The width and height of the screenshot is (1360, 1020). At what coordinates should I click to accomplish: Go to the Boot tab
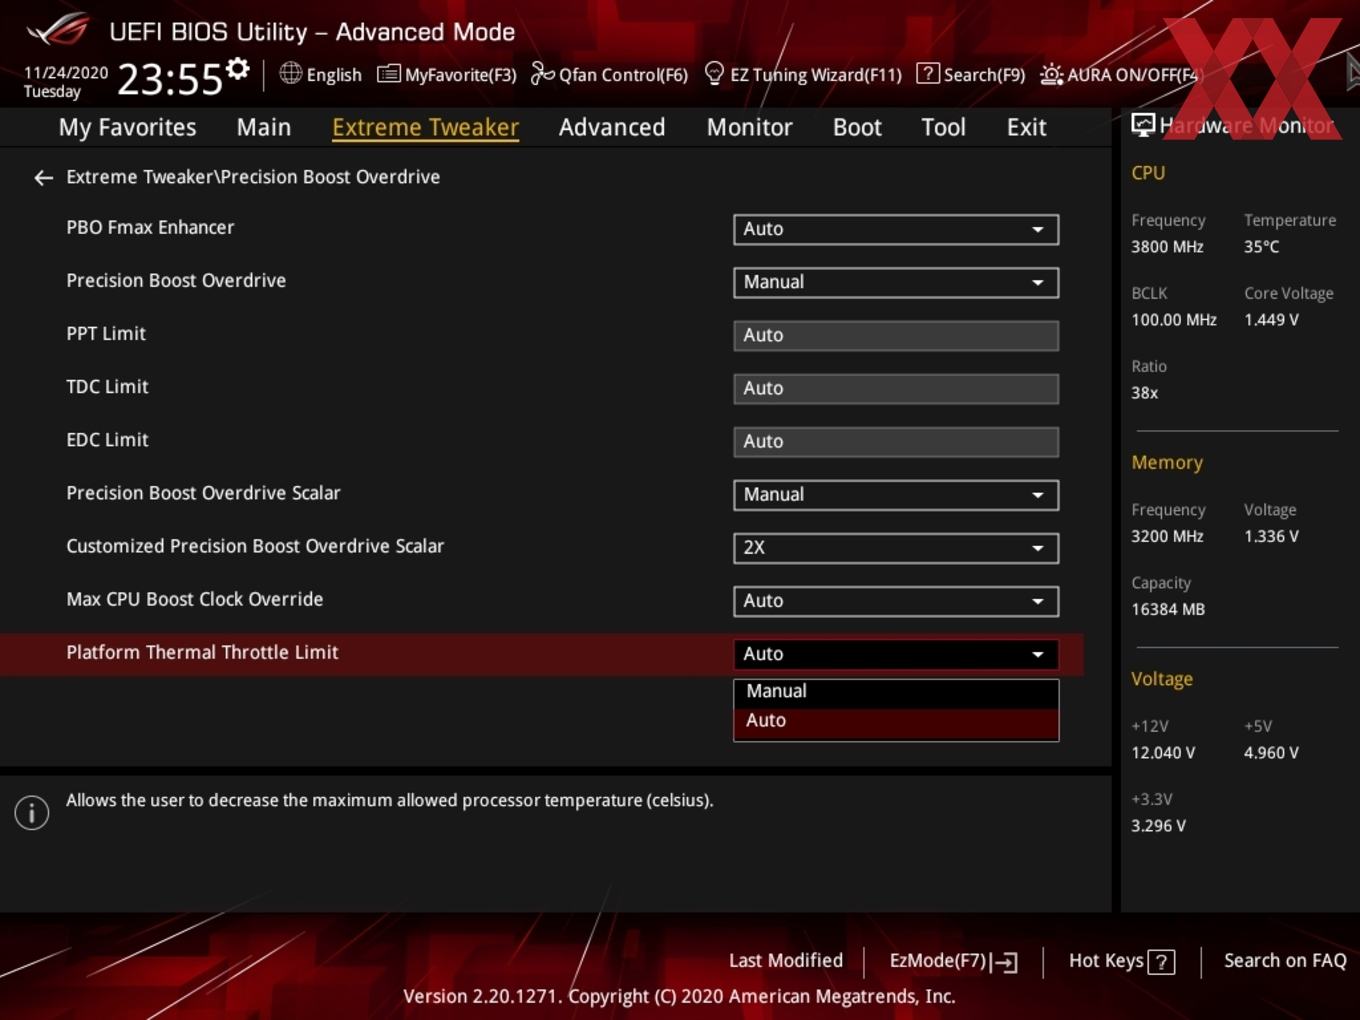point(857,127)
